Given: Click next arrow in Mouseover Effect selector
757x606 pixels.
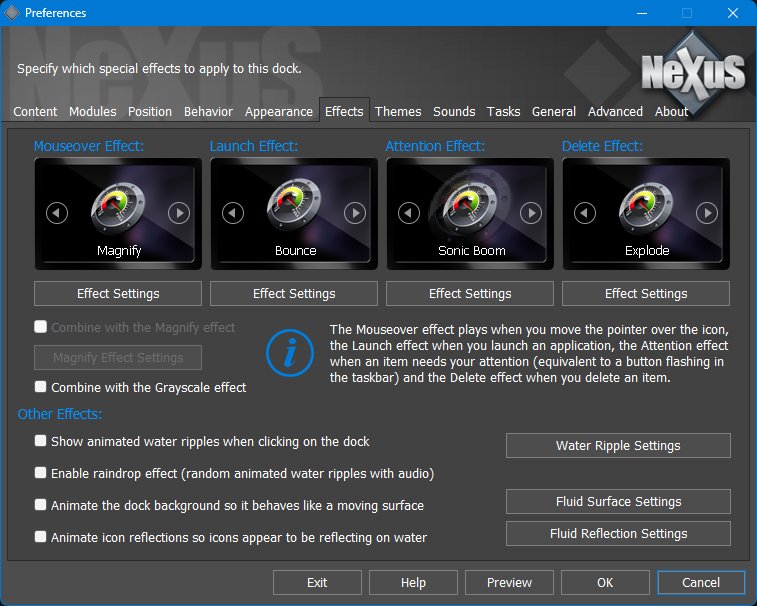Looking at the screenshot, I should (179, 213).
